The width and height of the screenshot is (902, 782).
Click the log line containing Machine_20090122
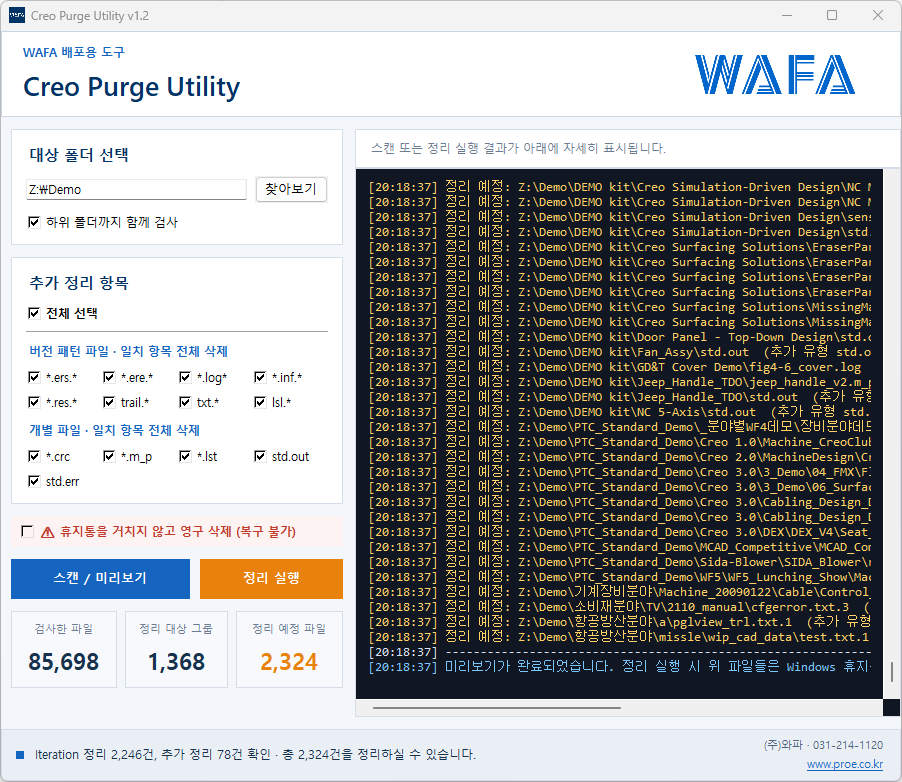(x=619, y=592)
